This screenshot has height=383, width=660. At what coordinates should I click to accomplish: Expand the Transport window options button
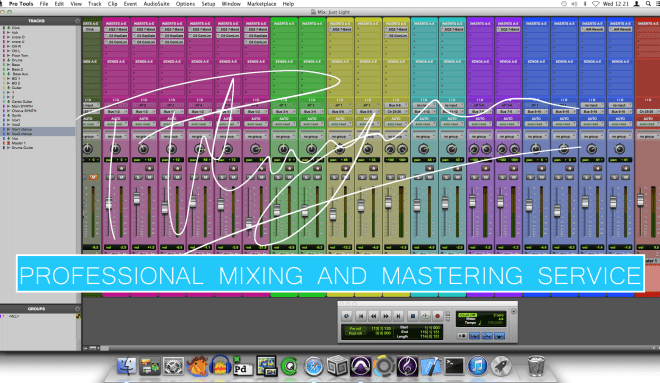pos(514,311)
